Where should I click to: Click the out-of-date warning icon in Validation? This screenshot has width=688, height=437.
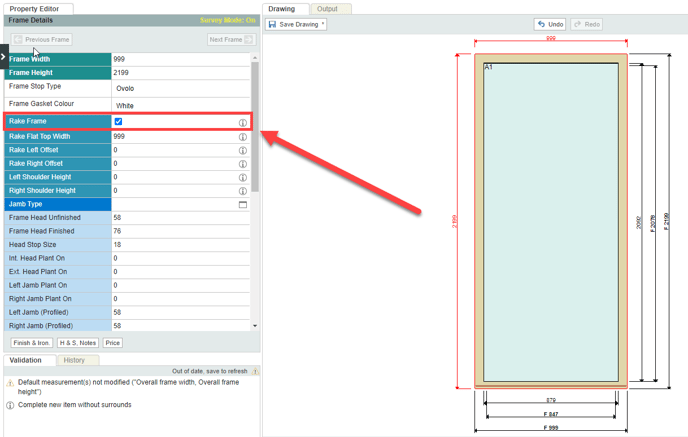coord(255,371)
